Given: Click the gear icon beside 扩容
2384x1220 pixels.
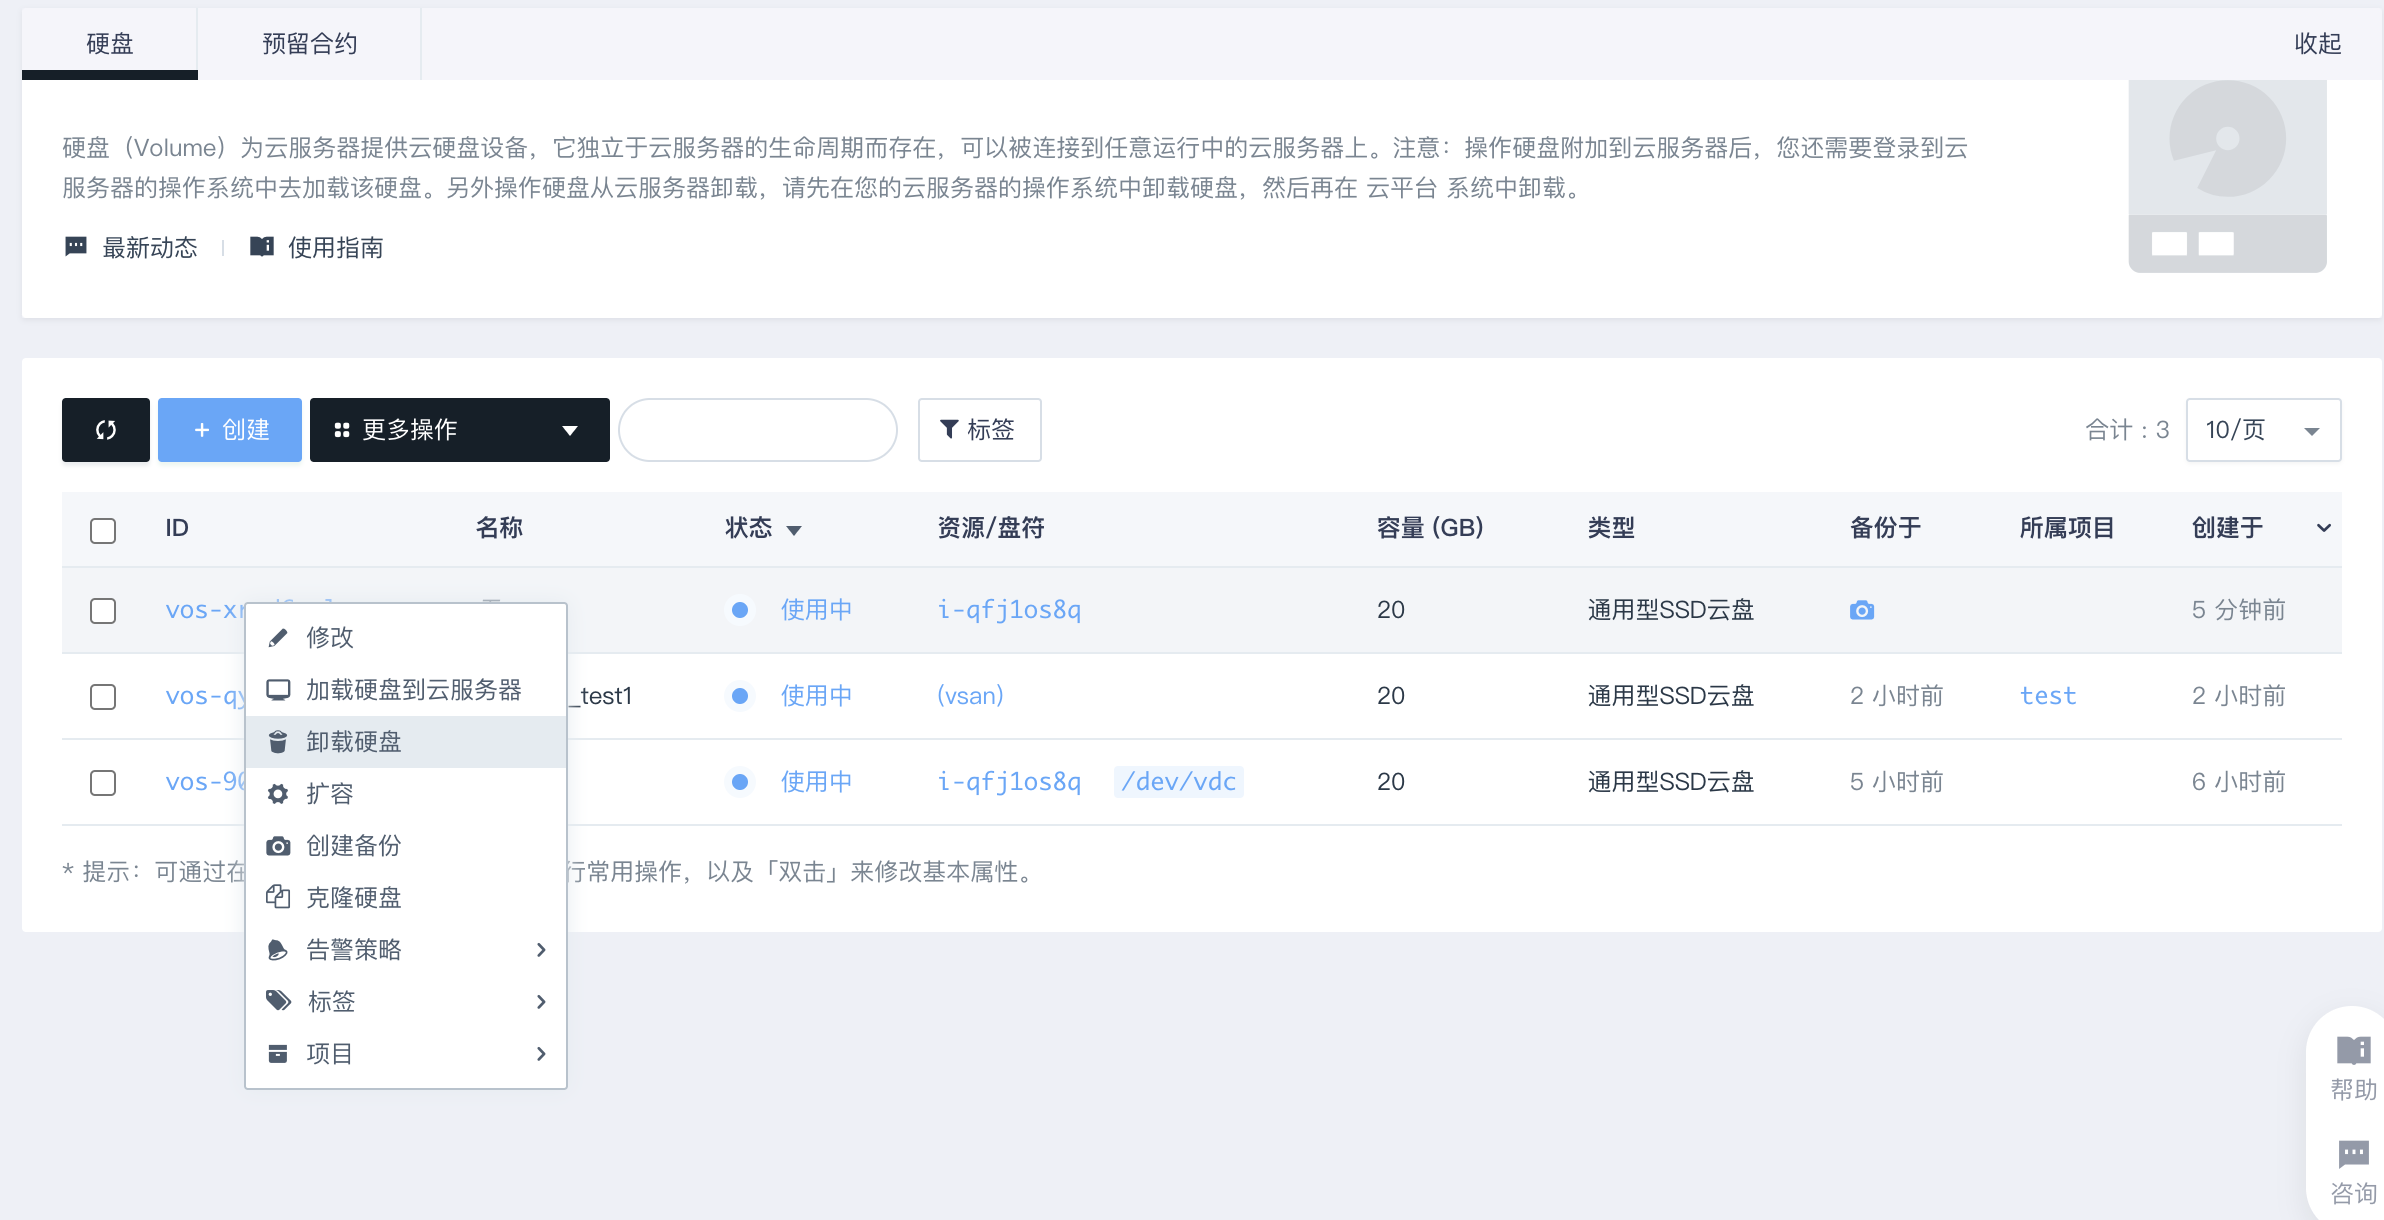Looking at the screenshot, I should tap(278, 794).
